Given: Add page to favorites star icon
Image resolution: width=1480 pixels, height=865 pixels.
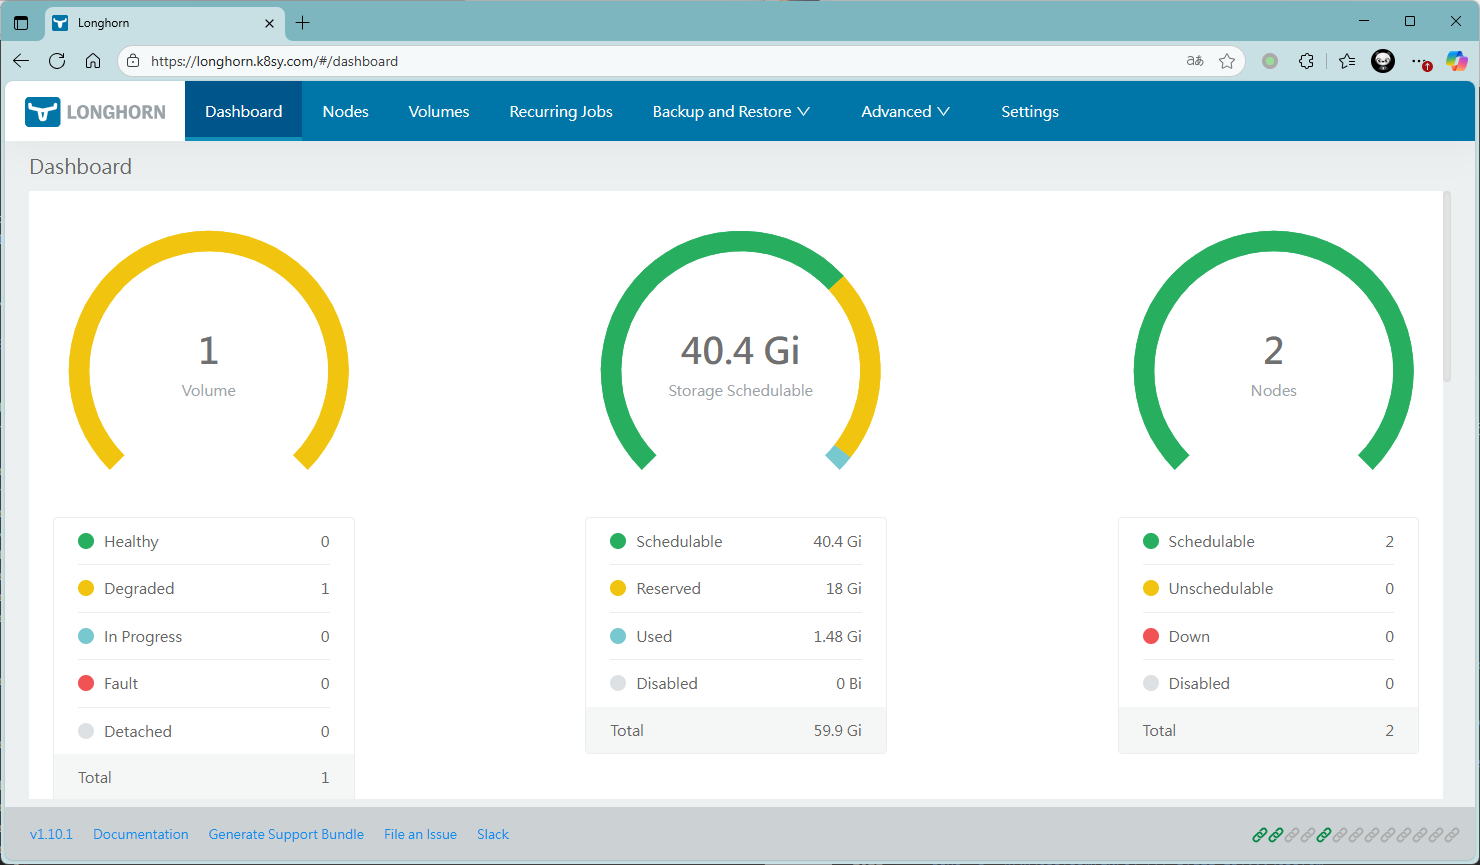Looking at the screenshot, I should coord(1227,61).
